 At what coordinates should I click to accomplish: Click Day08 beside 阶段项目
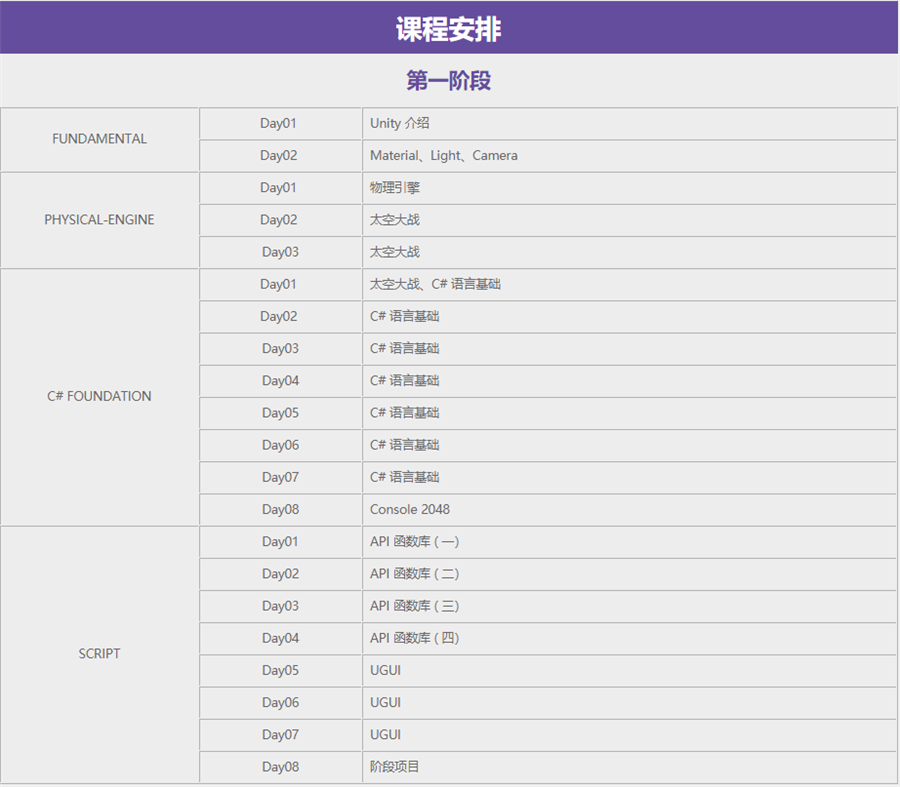[280, 767]
